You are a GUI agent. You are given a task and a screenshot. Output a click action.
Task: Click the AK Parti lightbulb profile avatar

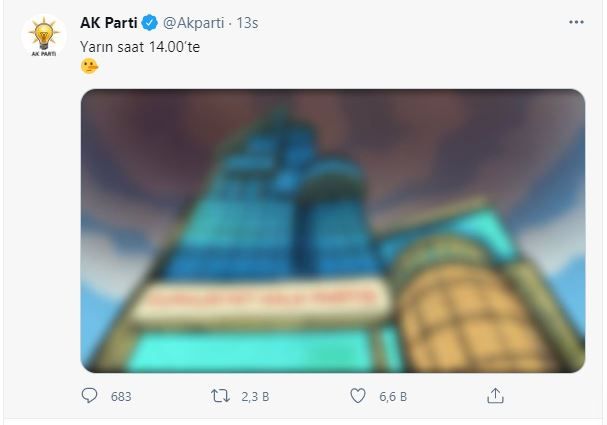click(44, 36)
